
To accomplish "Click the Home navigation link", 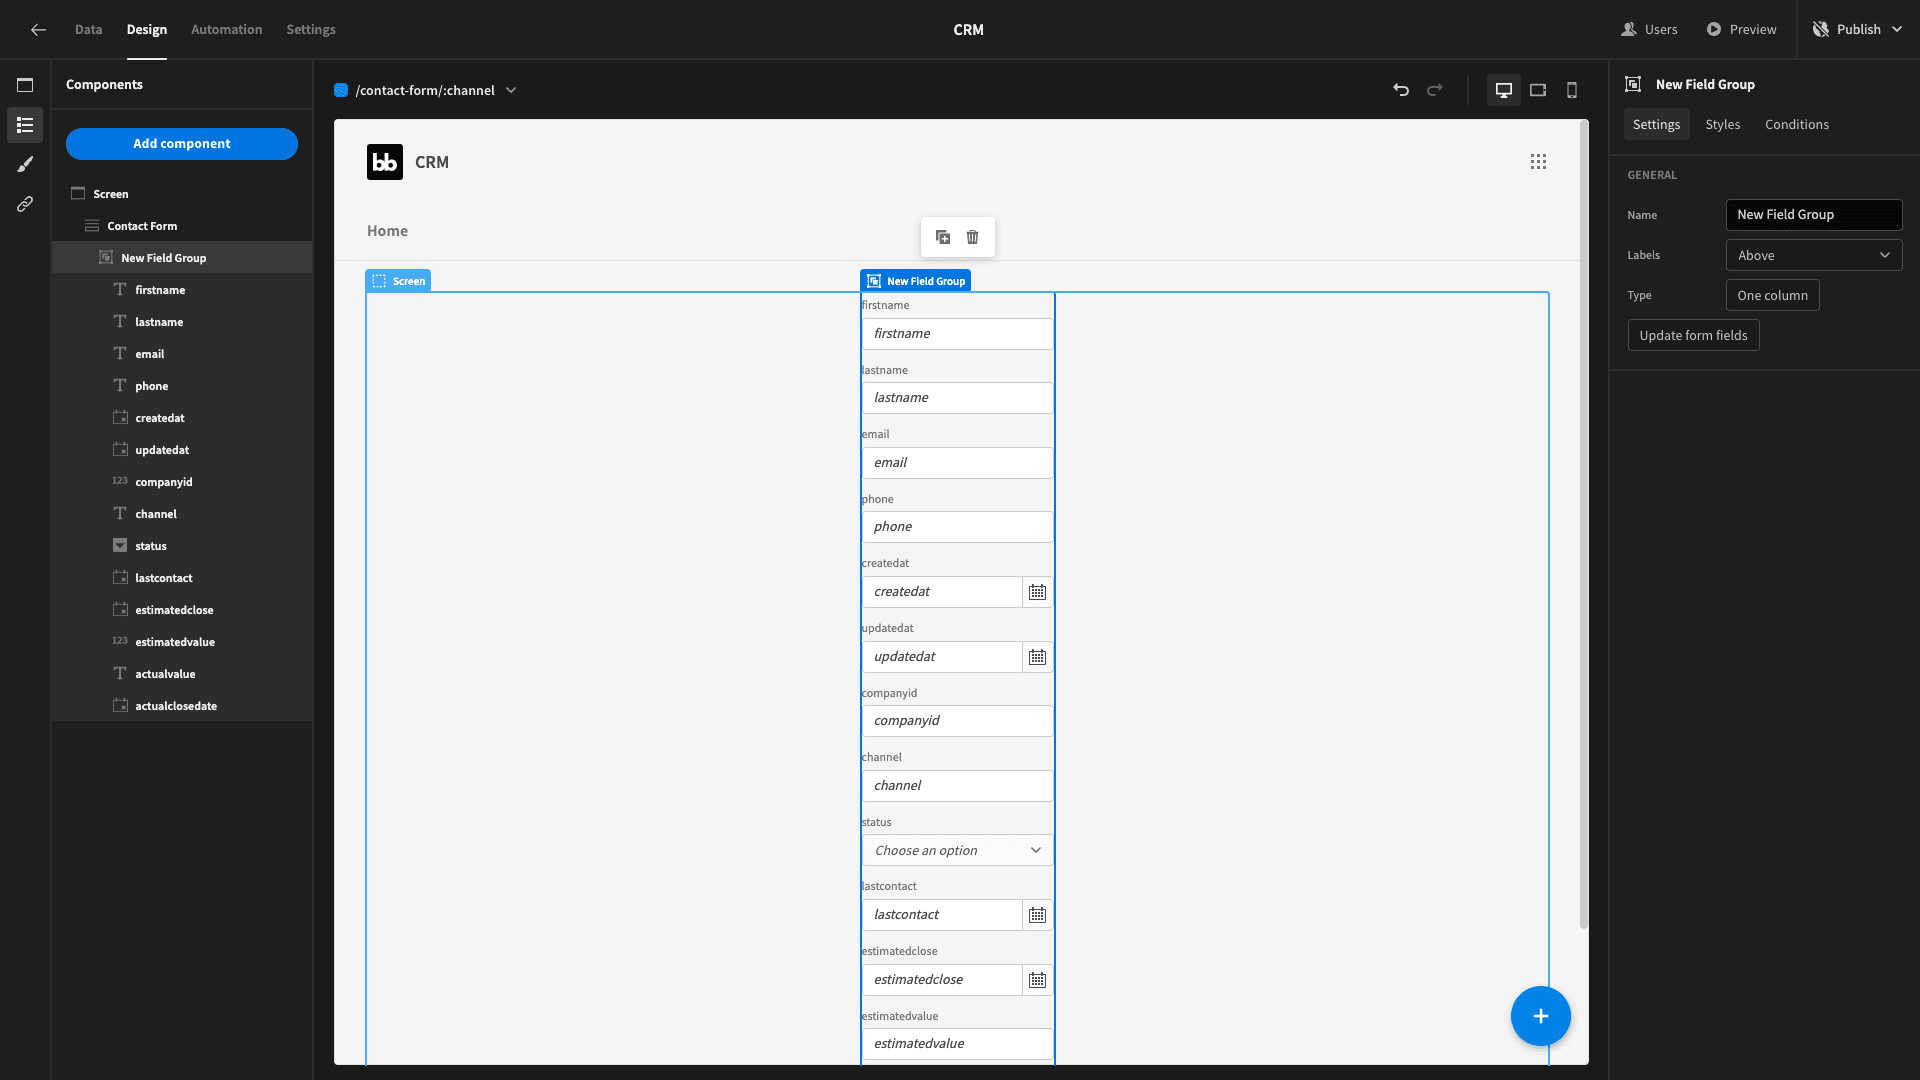I will coord(387,231).
